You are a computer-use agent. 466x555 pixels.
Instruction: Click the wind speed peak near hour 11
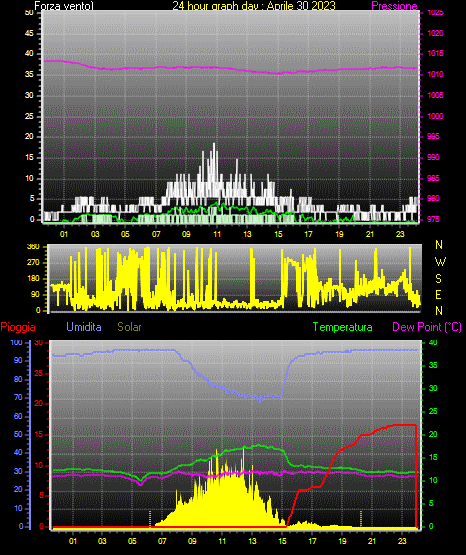coord(214,145)
